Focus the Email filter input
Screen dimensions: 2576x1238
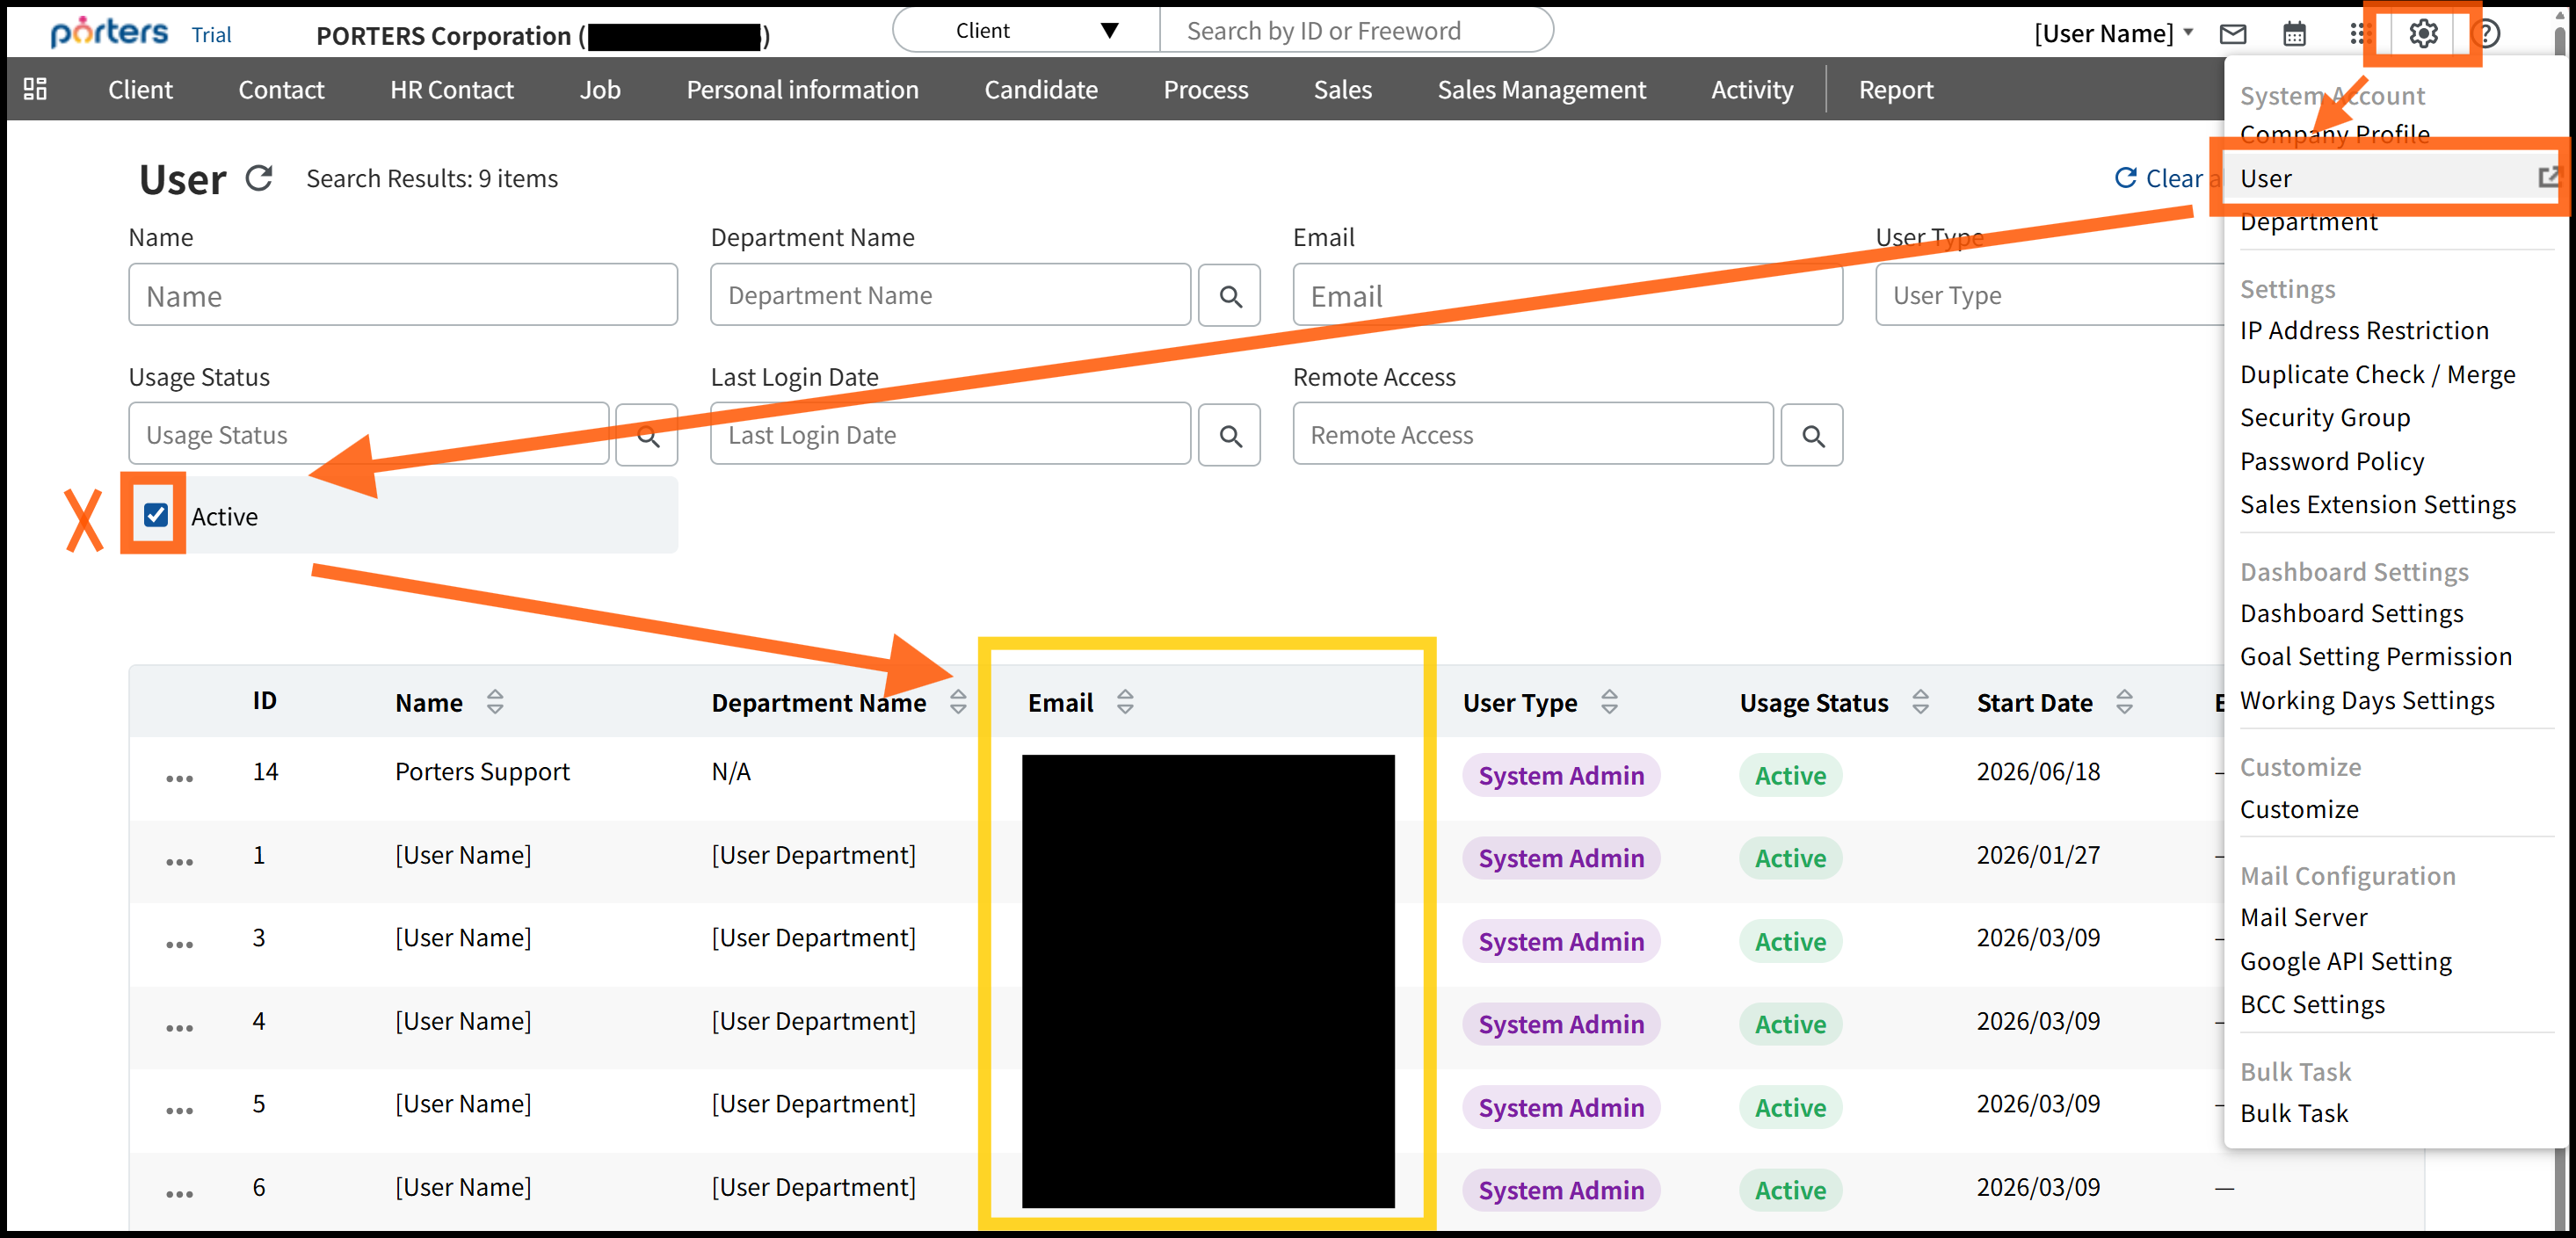click(1567, 295)
